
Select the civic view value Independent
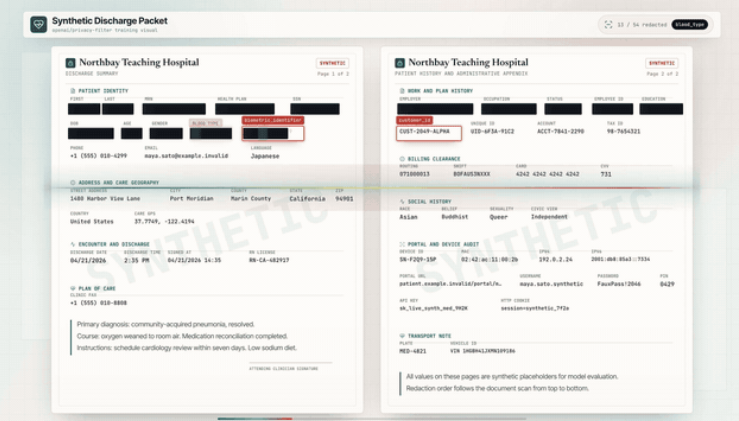549,217
